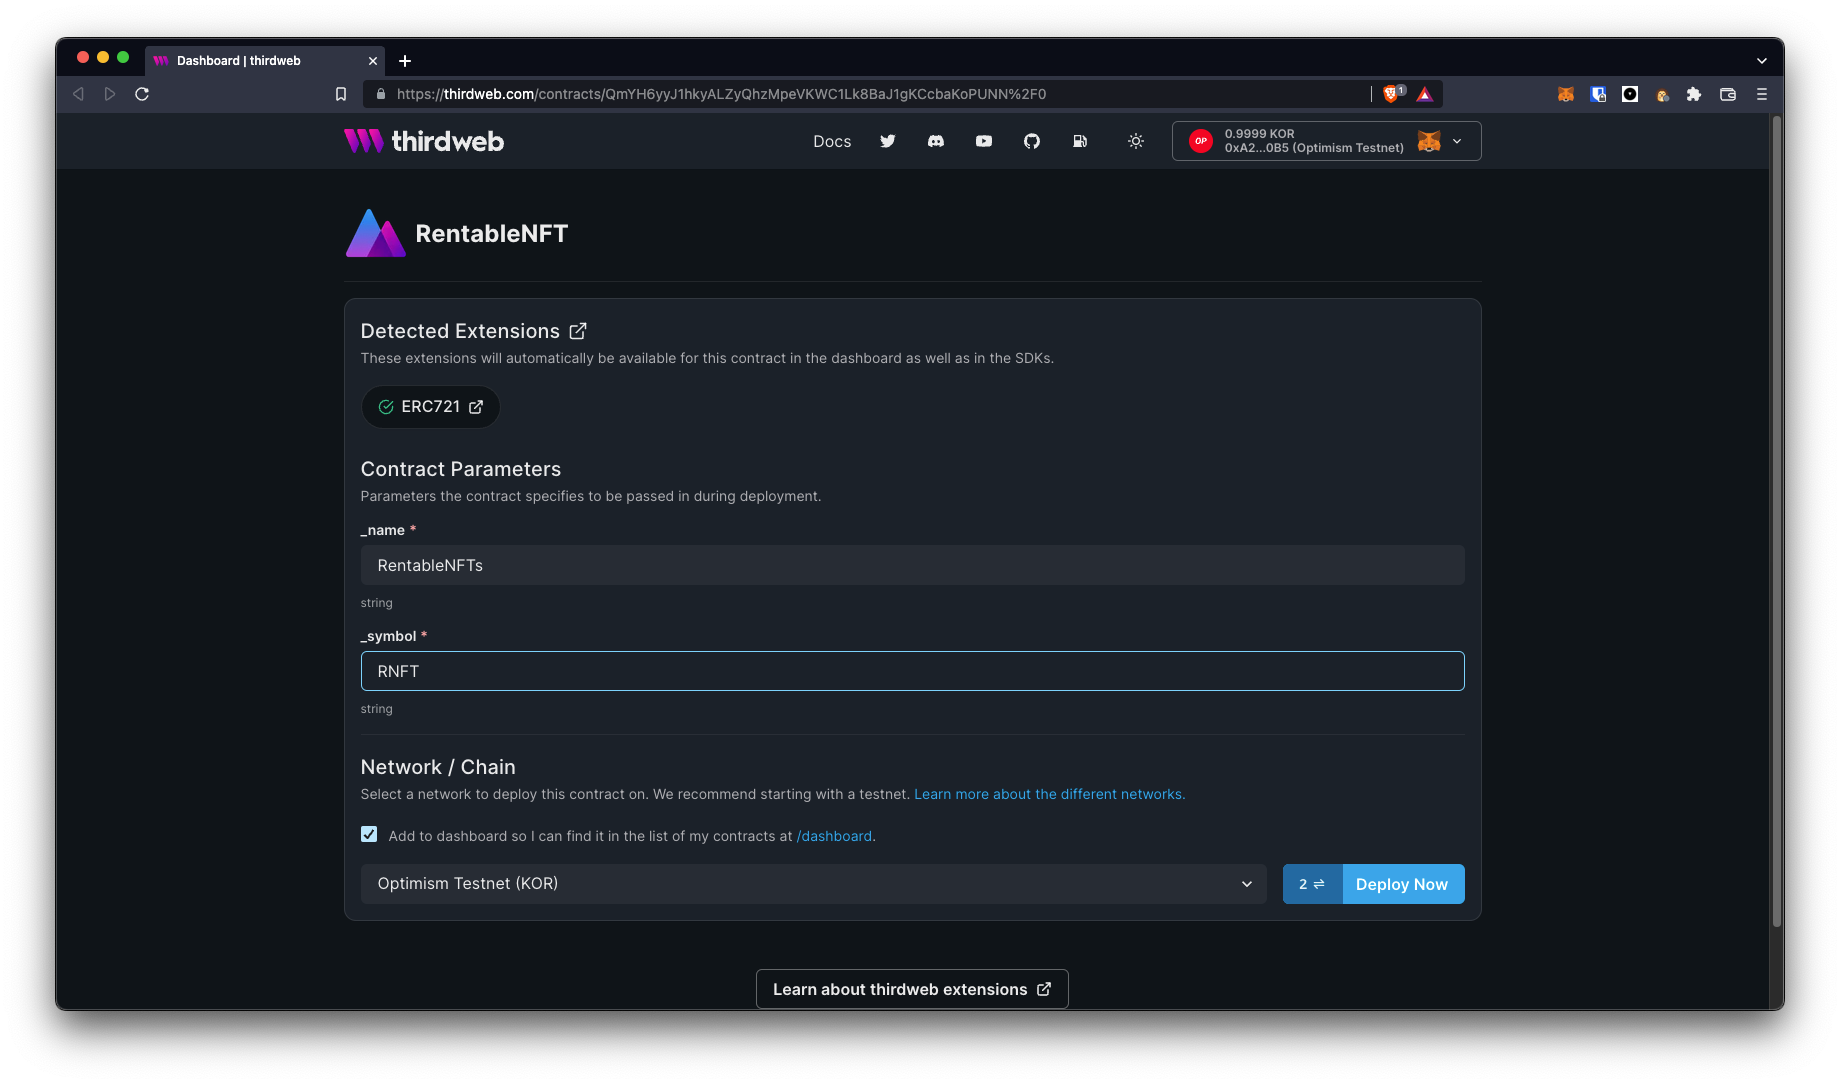Open Detected Extensions external link icon
This screenshot has width=1840, height=1084.
tap(578, 331)
